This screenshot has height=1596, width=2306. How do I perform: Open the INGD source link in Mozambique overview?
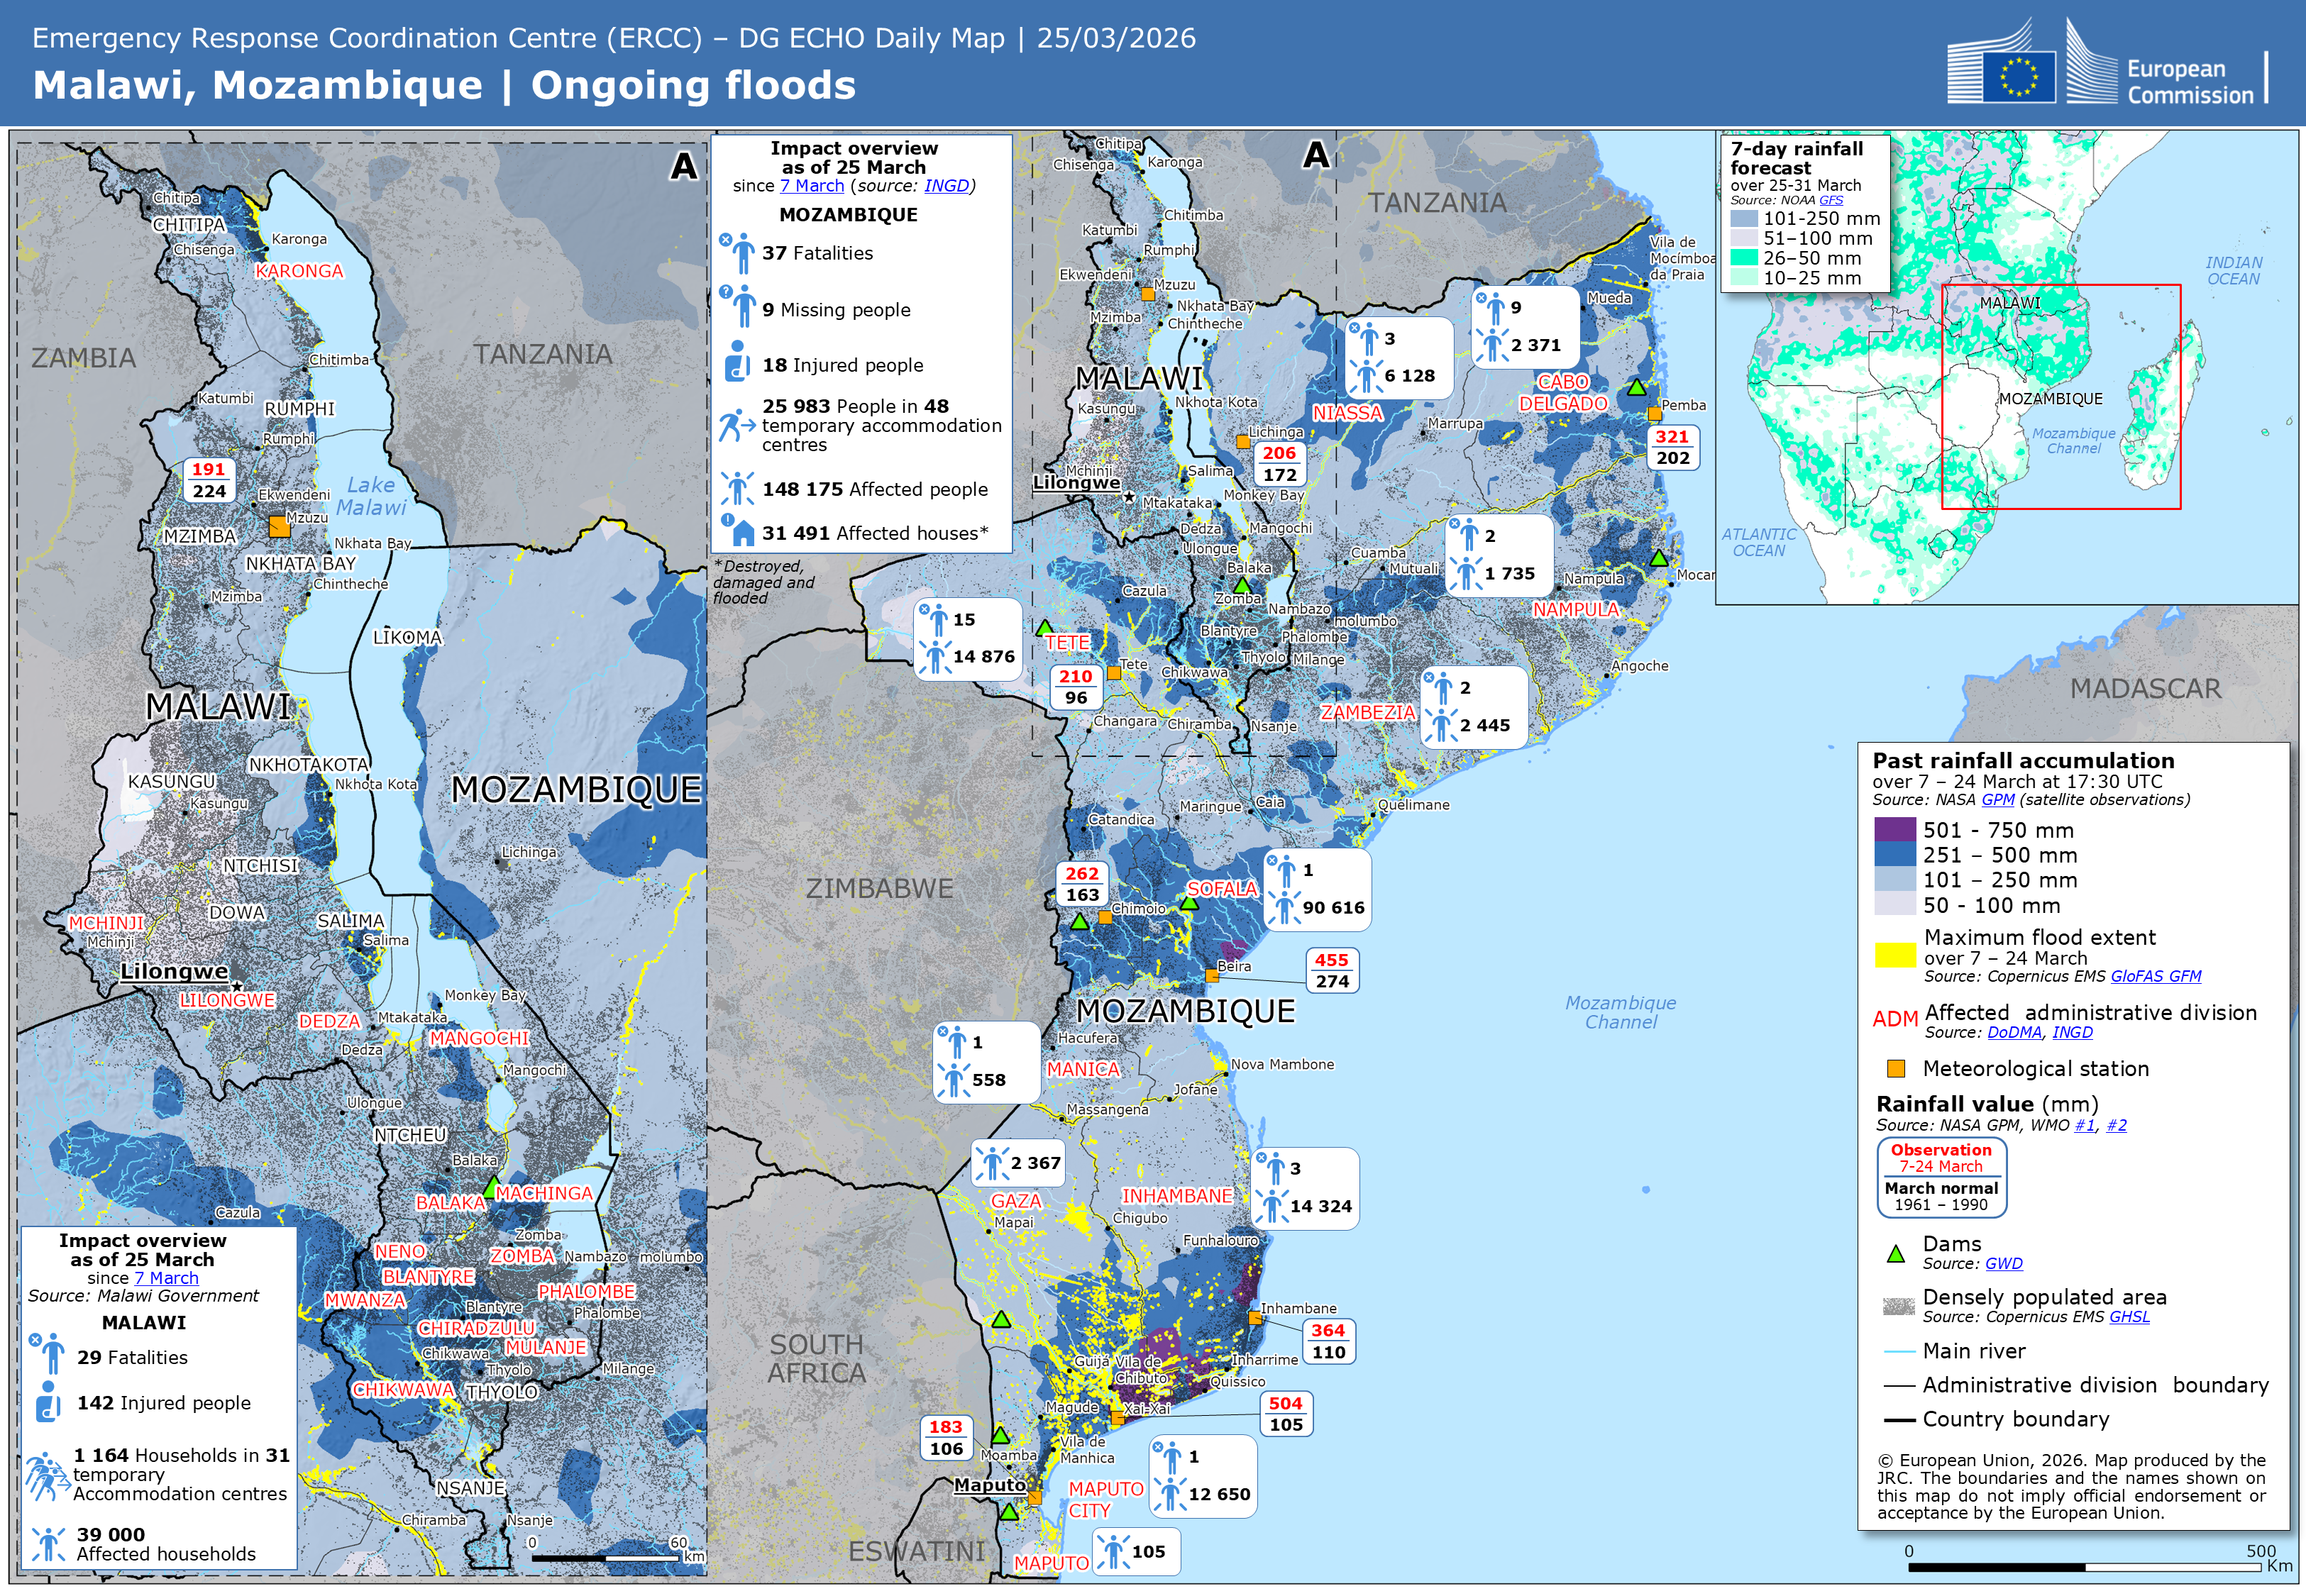pyautogui.click(x=946, y=186)
